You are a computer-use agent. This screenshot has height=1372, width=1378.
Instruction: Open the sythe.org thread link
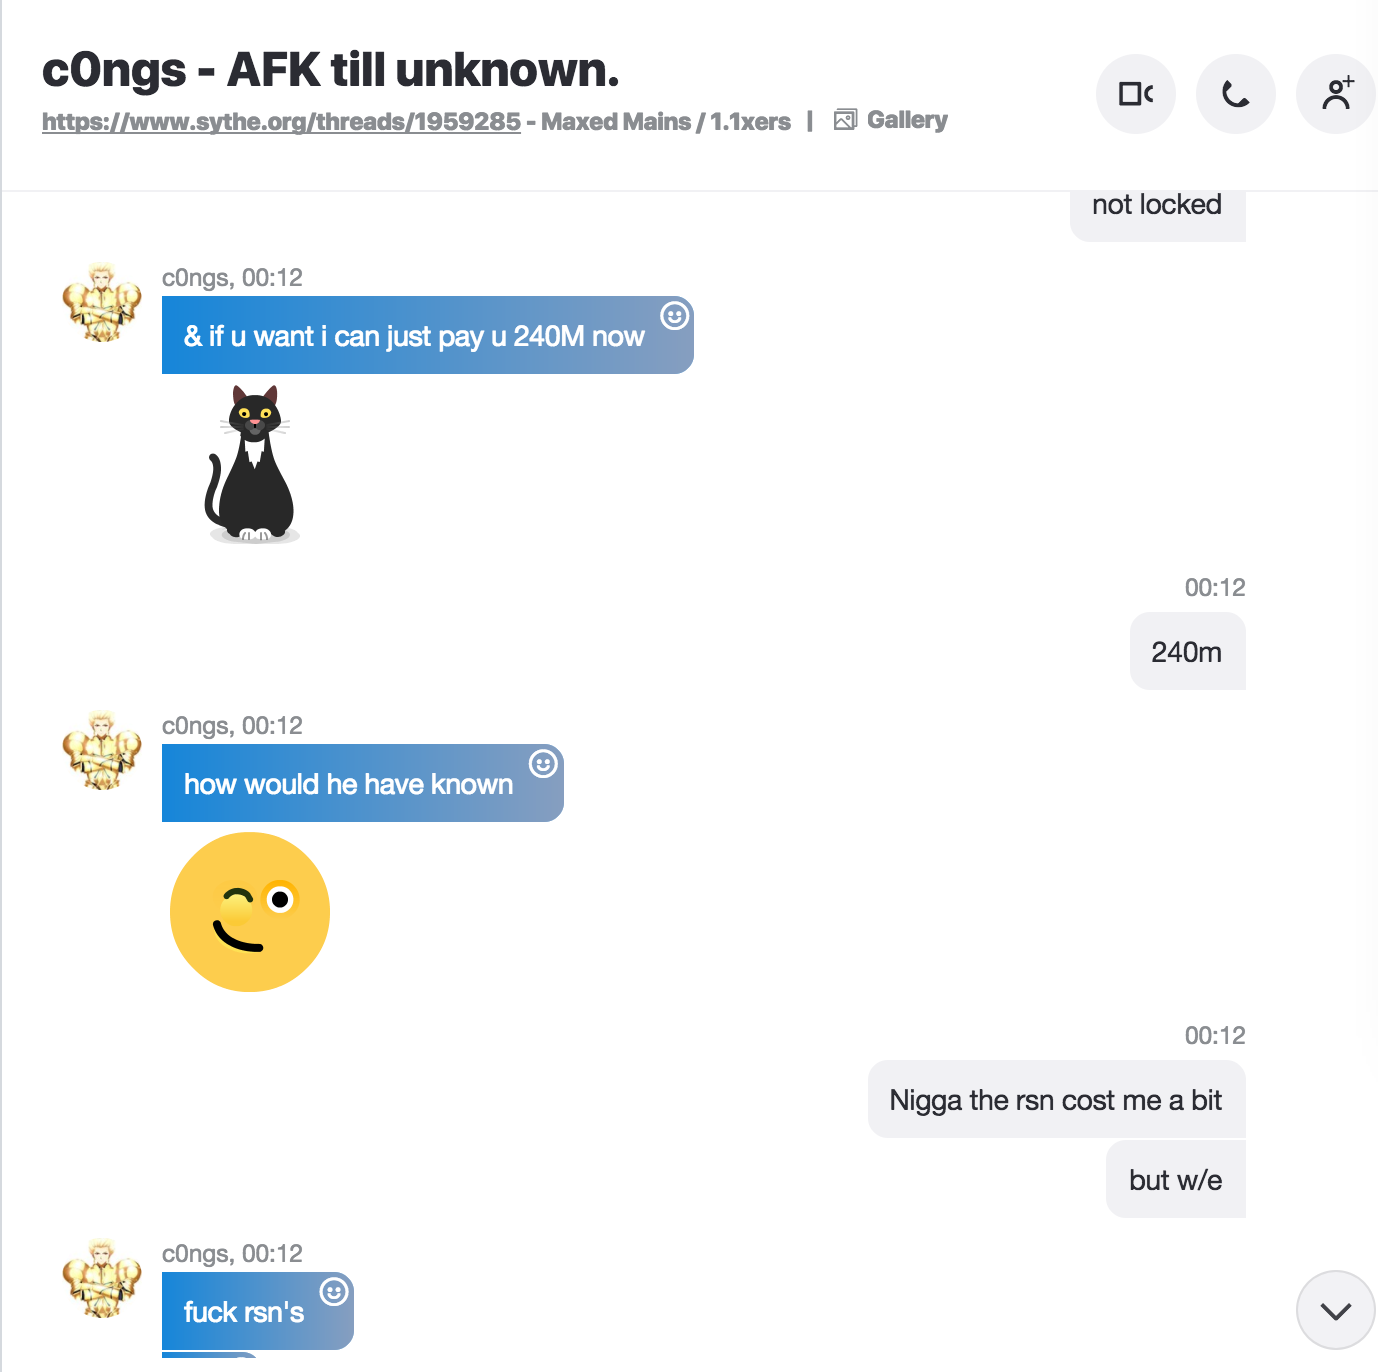tap(281, 121)
